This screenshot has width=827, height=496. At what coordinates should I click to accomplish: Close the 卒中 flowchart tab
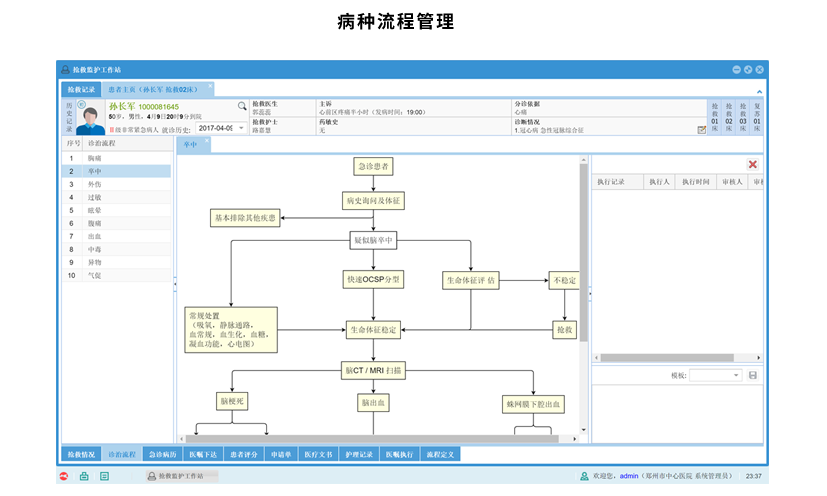pyautogui.click(x=208, y=142)
